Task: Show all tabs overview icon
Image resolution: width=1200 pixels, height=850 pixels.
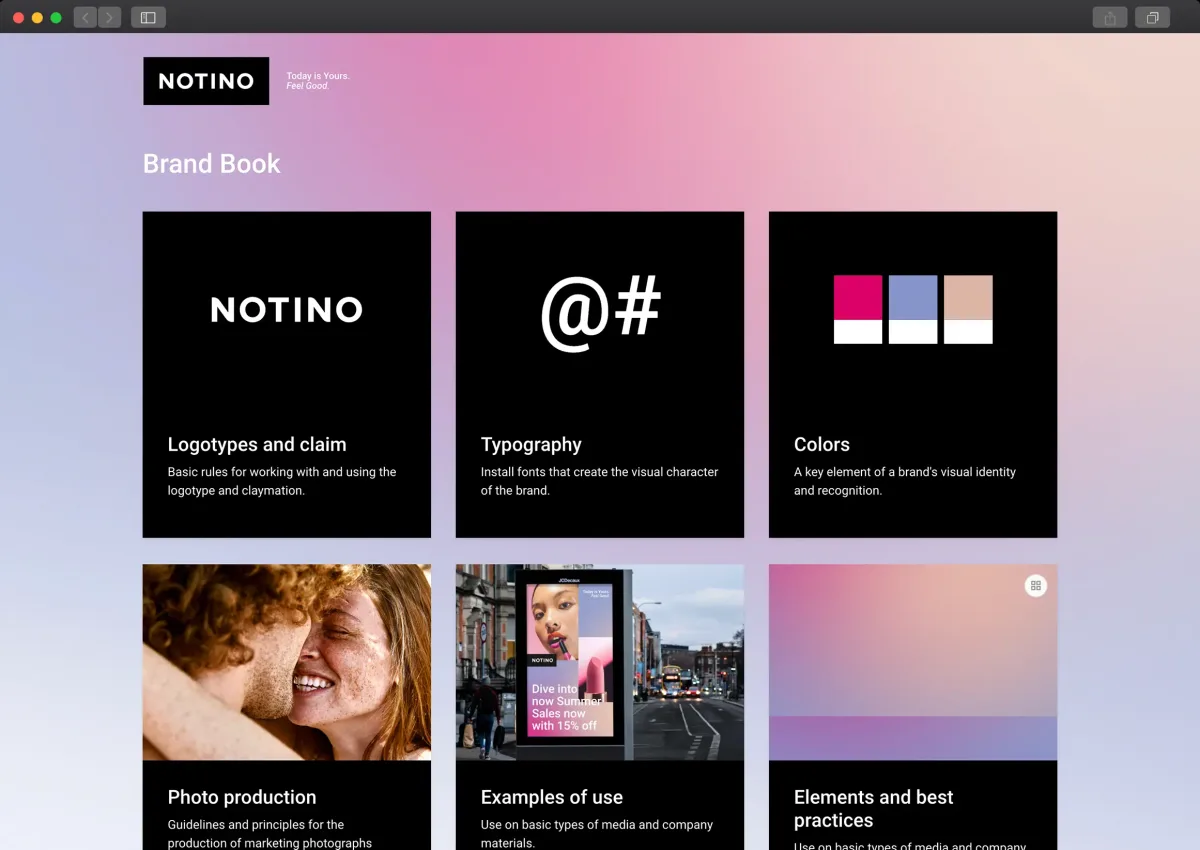Action: point(1152,17)
